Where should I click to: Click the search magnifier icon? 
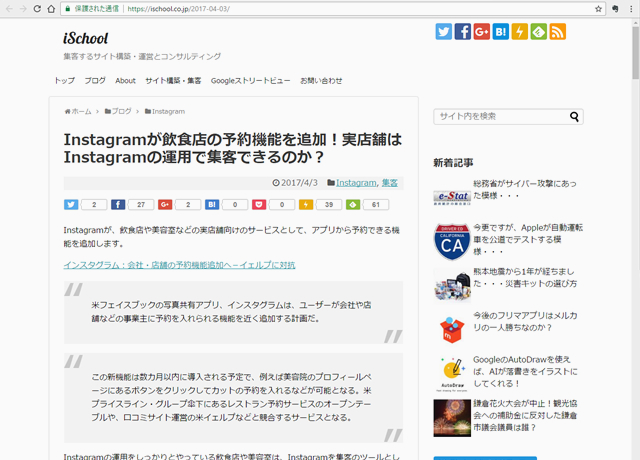[575, 116]
